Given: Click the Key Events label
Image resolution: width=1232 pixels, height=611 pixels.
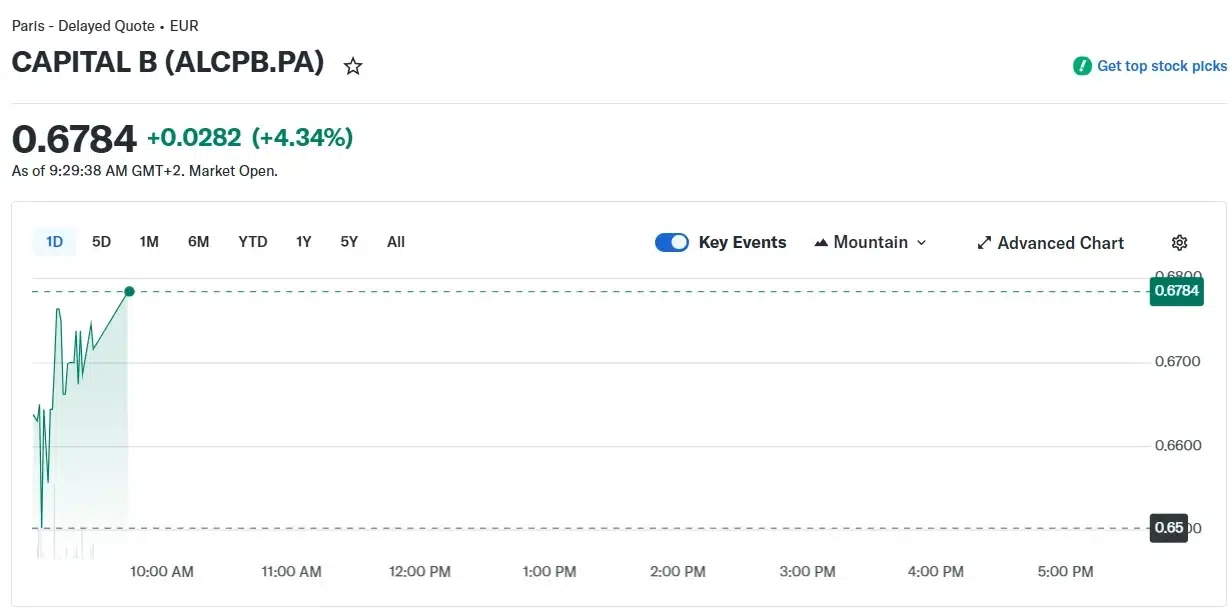Looking at the screenshot, I should [742, 242].
